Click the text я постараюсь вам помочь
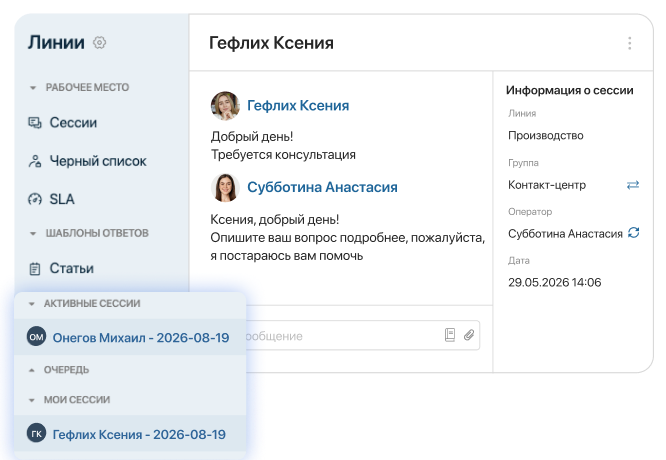 click(287, 256)
